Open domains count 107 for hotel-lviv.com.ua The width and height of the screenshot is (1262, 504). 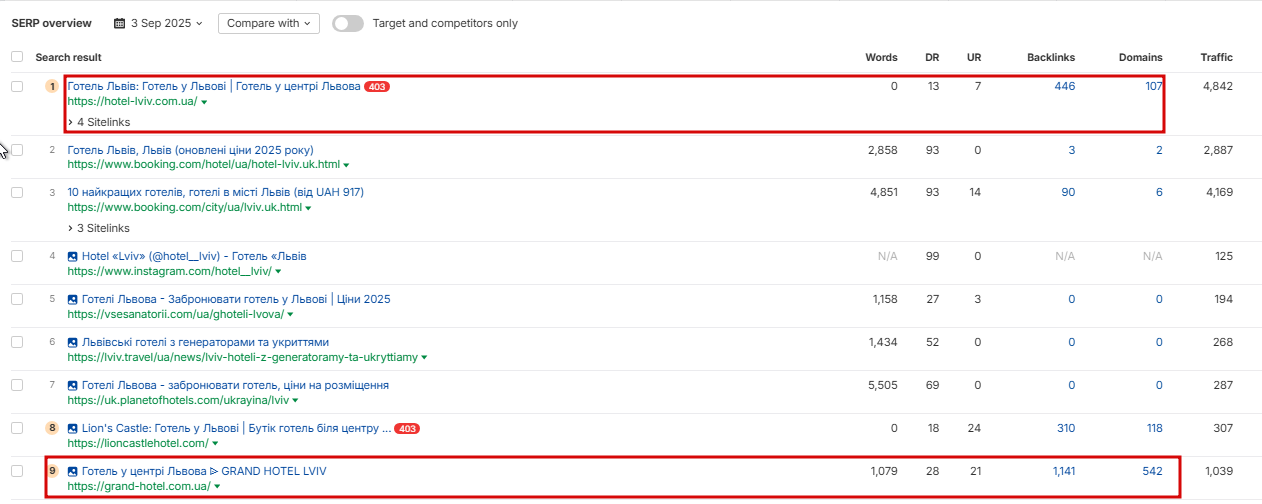tap(1154, 87)
